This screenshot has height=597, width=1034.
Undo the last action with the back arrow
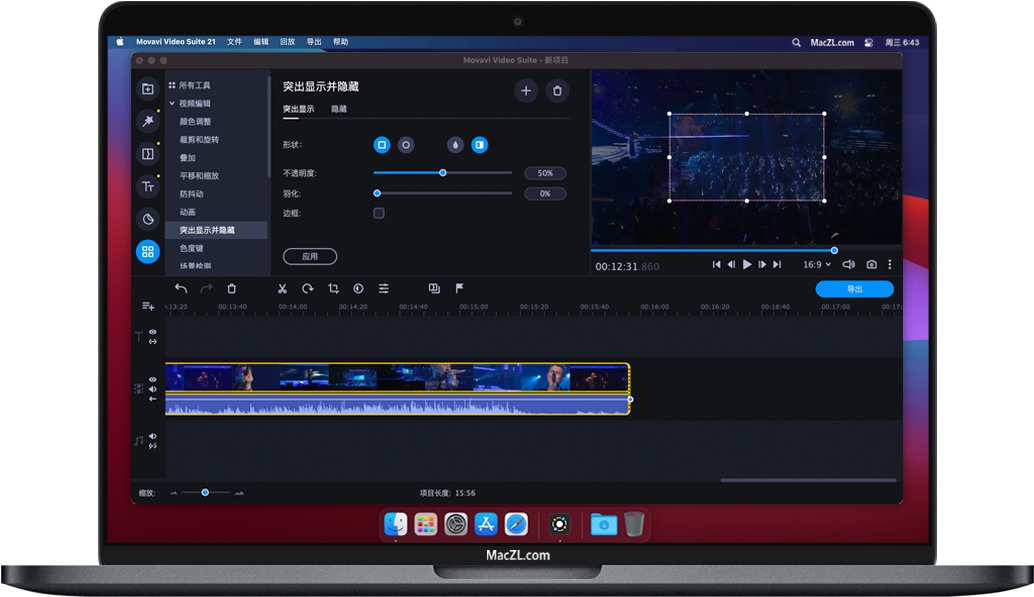tap(180, 288)
